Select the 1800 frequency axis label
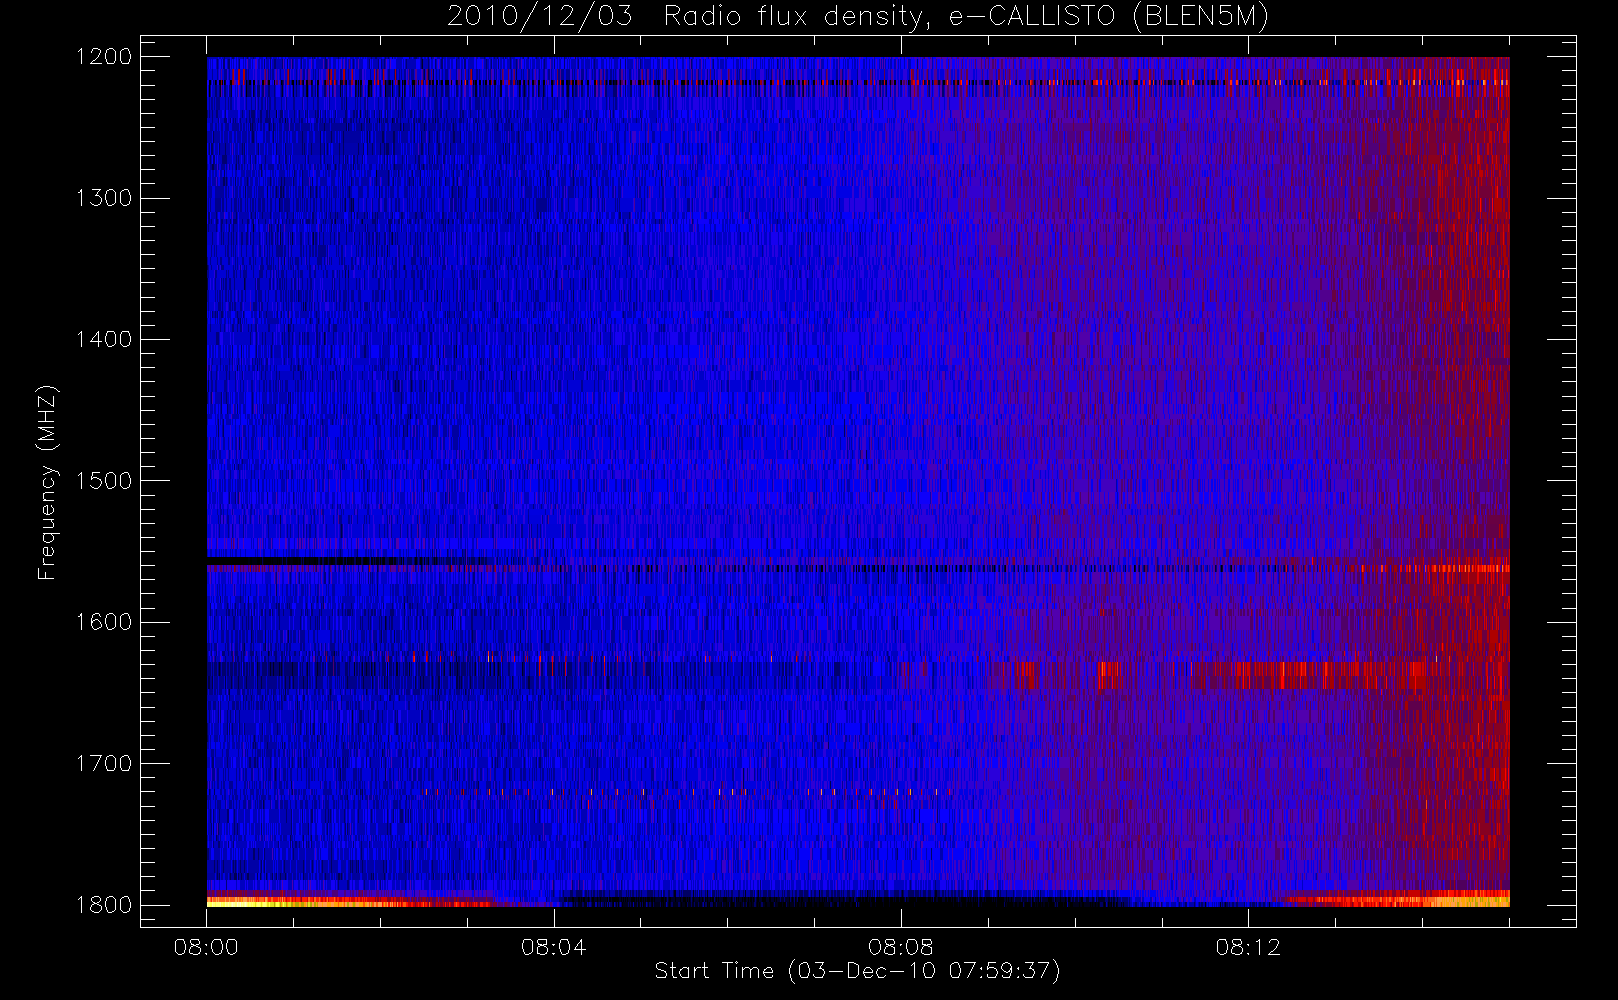 [104, 905]
